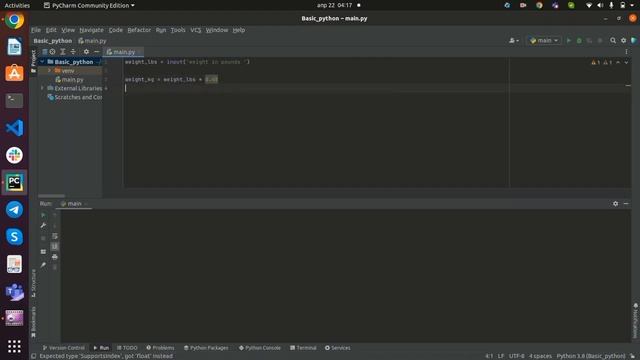Print the Run console output
This screenshot has width=640, height=360.
pos(55,257)
